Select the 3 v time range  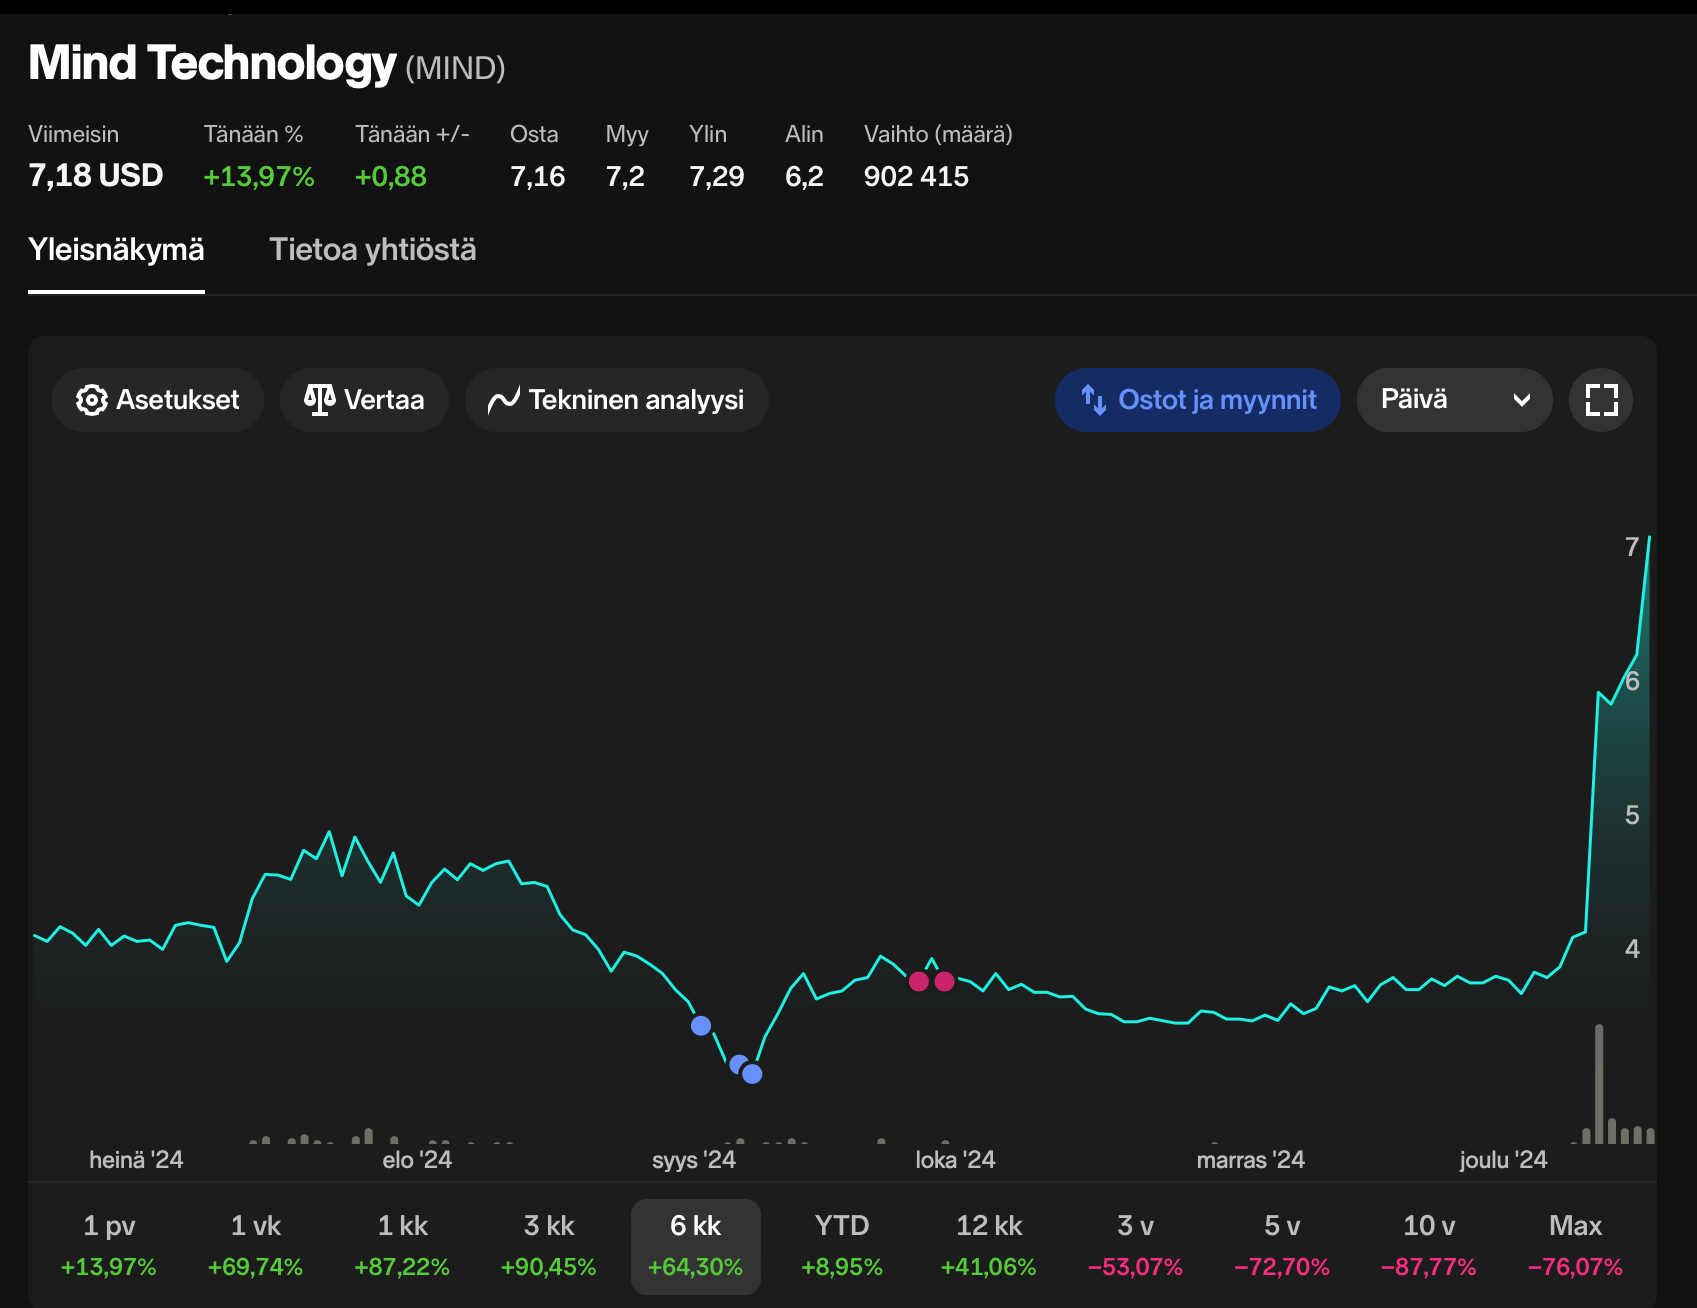pos(1135,1246)
